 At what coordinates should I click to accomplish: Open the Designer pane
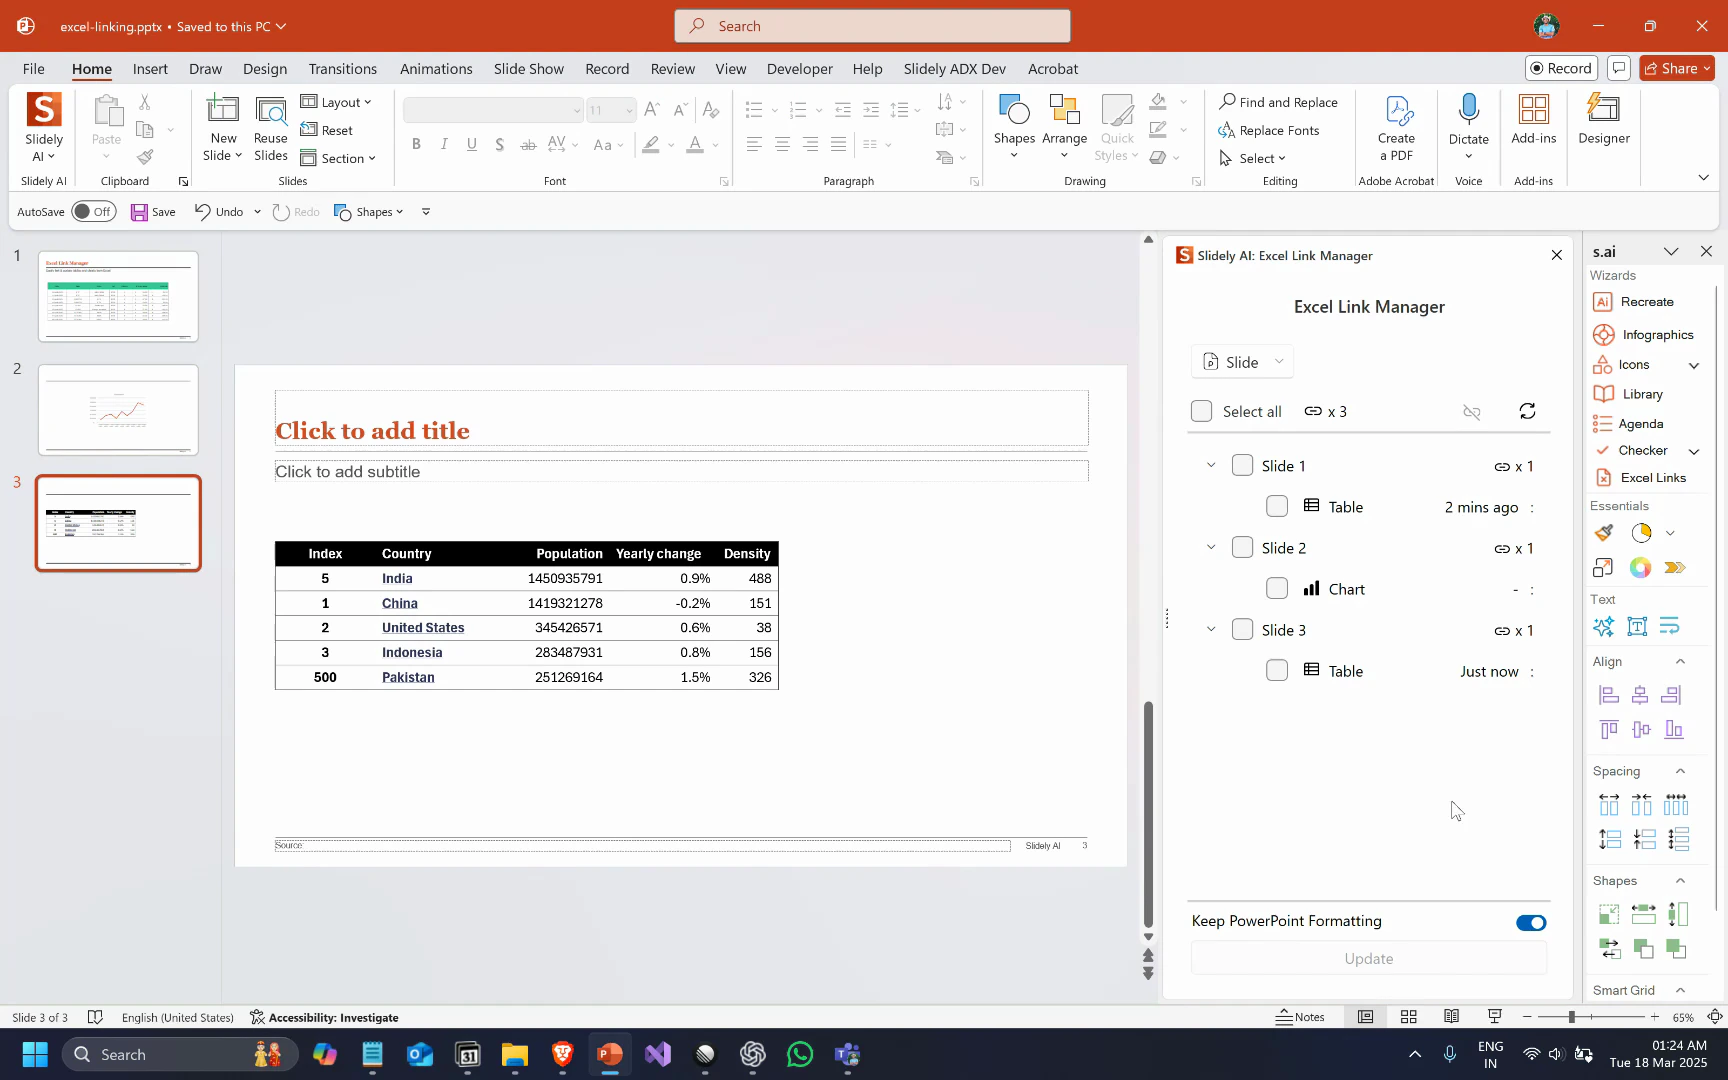click(1603, 122)
